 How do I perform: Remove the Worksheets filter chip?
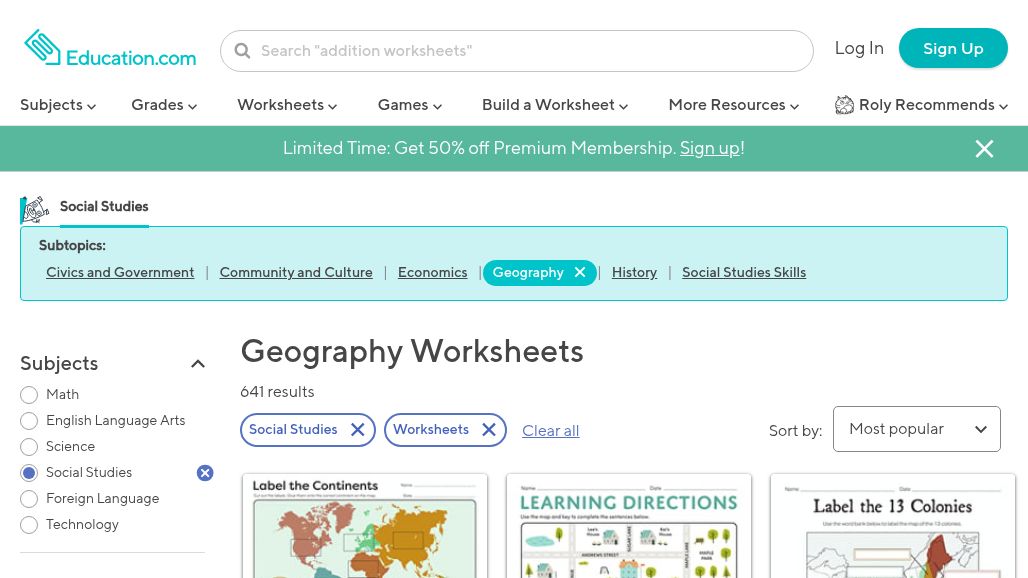pos(488,429)
